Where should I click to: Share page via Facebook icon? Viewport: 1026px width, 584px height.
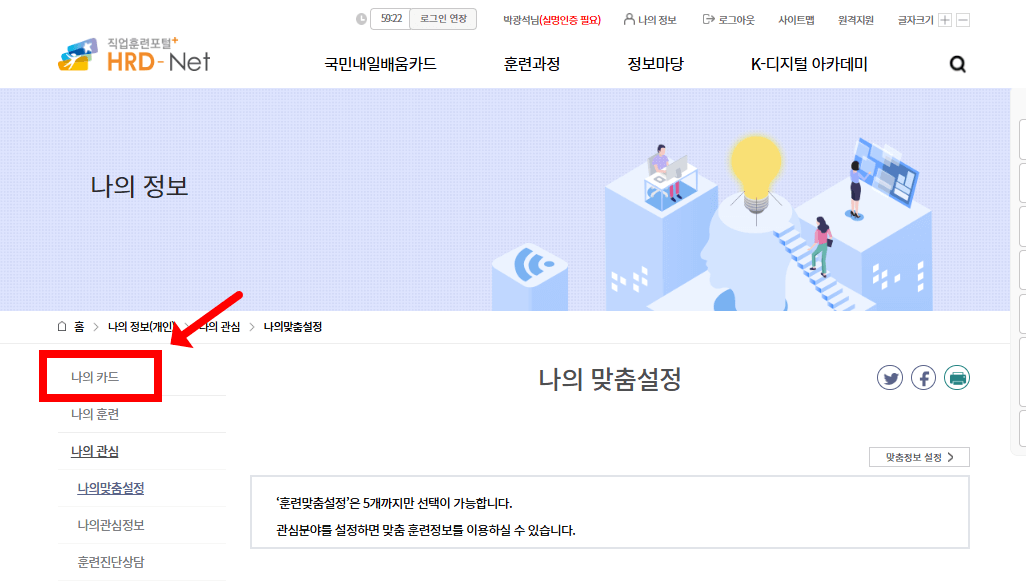tap(923, 378)
